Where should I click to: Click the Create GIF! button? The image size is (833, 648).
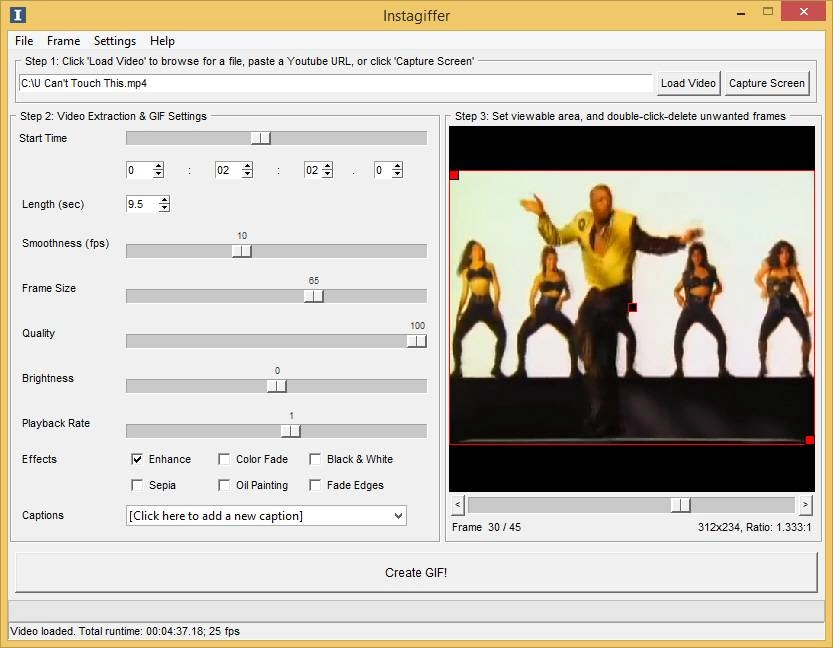coord(416,573)
